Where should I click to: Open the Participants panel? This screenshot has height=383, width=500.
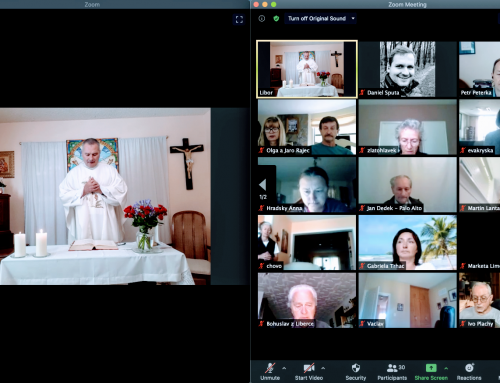tap(392, 371)
